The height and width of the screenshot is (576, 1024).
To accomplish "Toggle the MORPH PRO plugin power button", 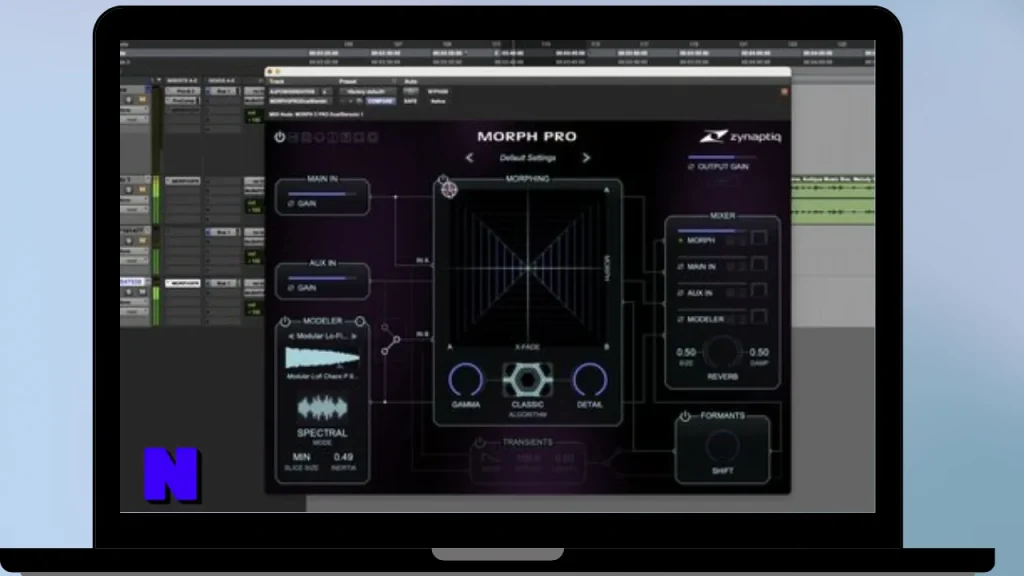I will pyautogui.click(x=280, y=136).
